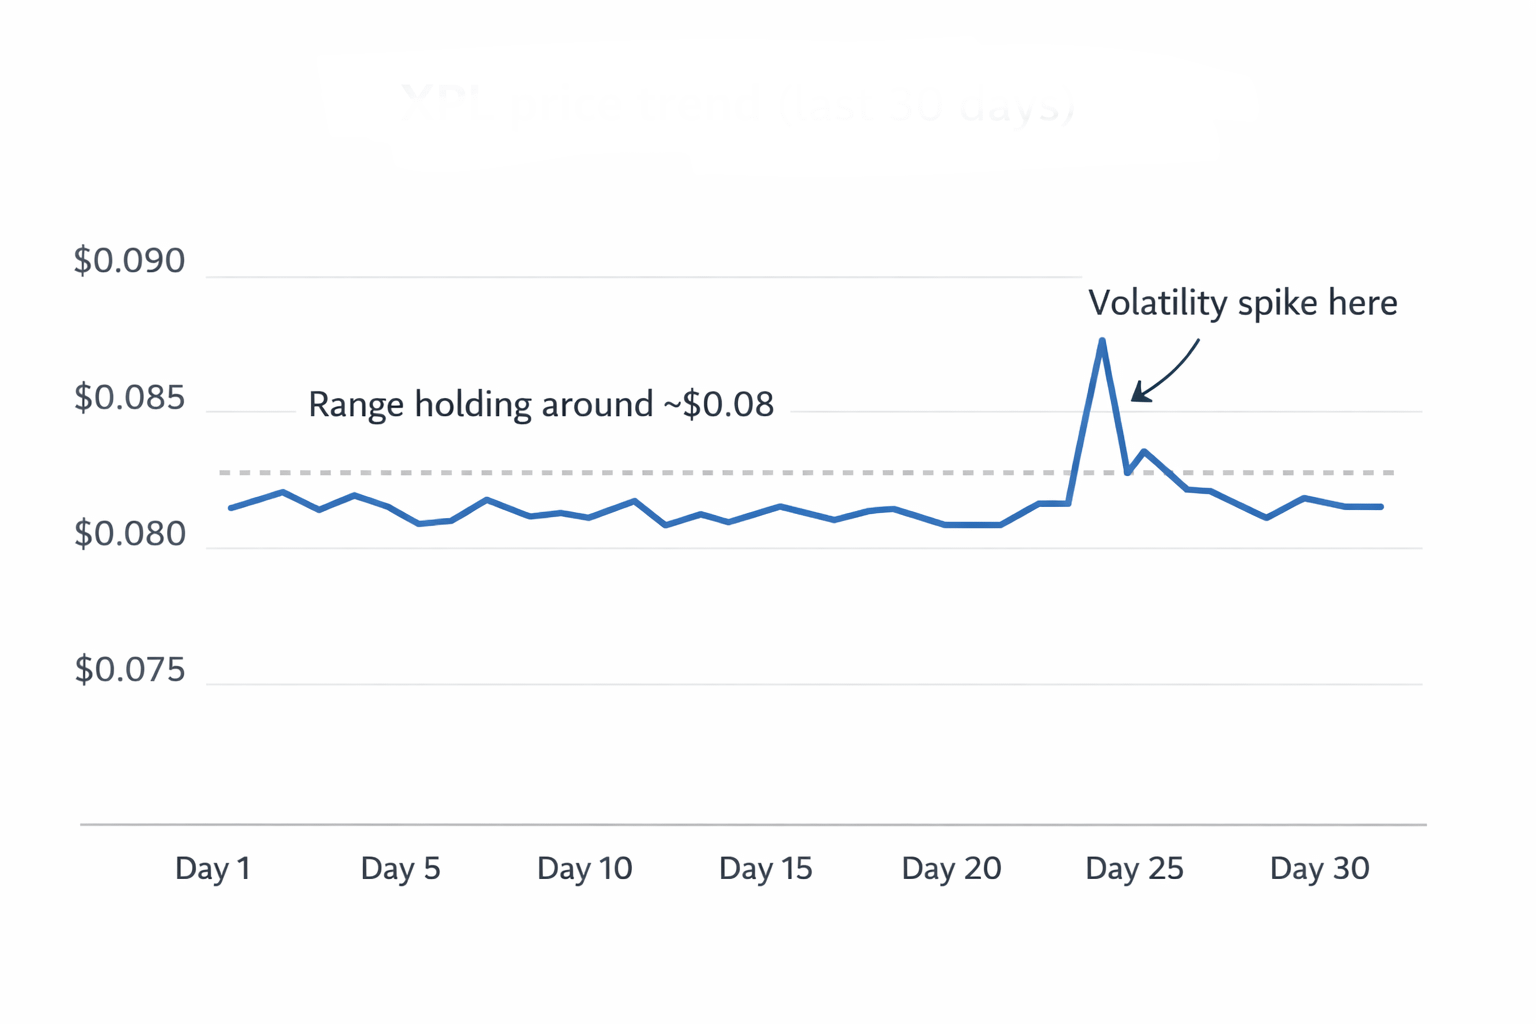Screen dimensions: 1536x1024
Task: Click the Day 20 x-axis label
Action: click(951, 868)
